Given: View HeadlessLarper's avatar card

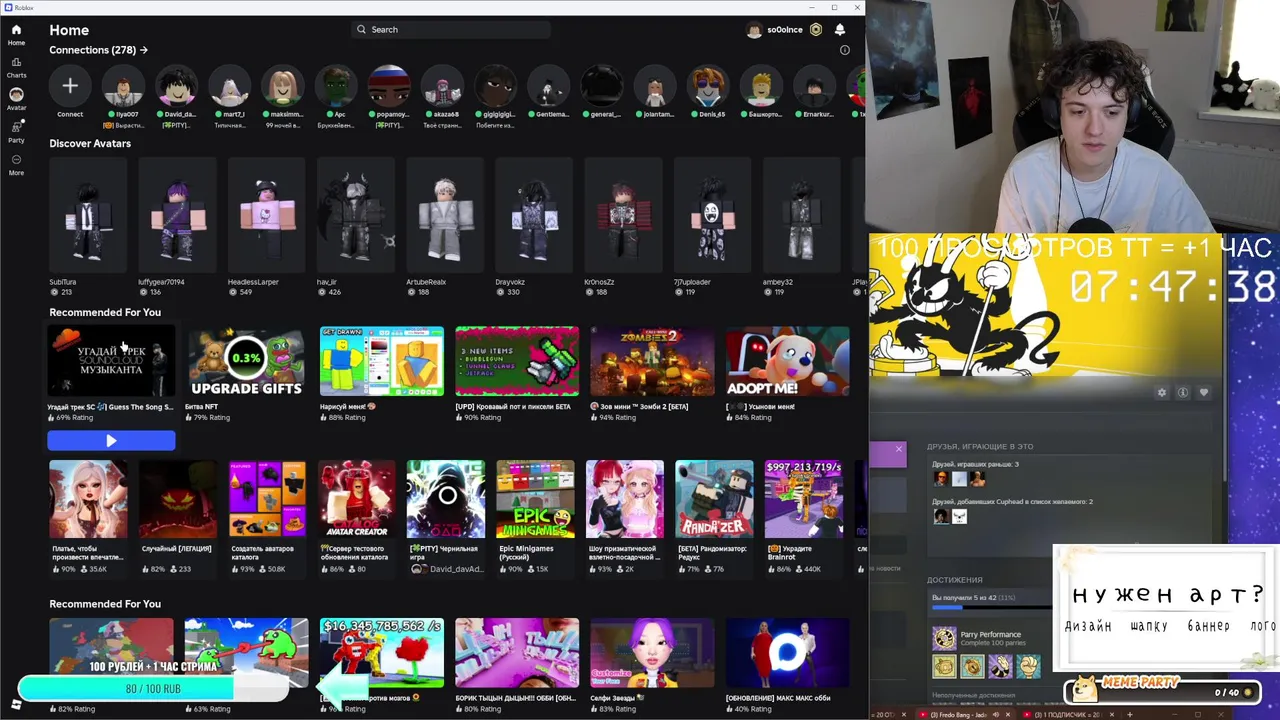Looking at the screenshot, I should 267,214.
